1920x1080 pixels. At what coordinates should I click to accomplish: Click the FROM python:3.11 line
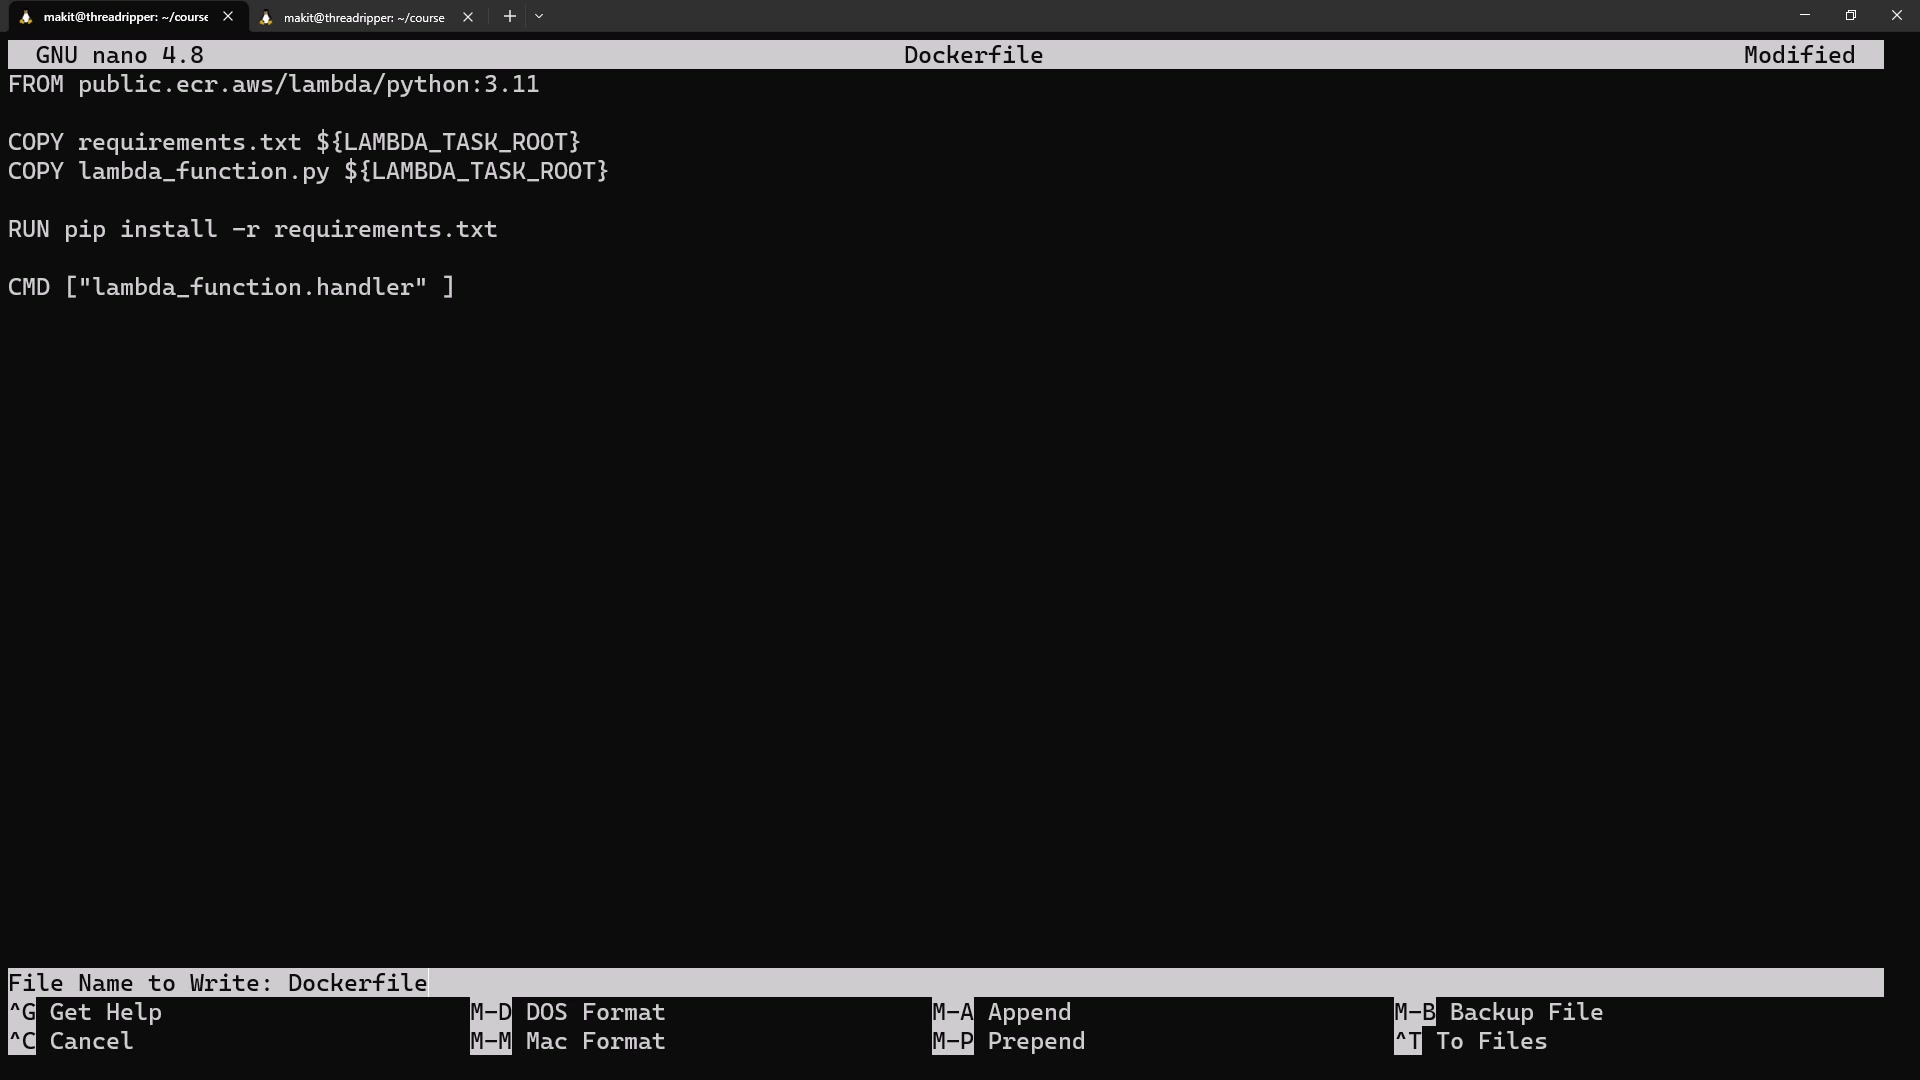[x=273, y=84]
